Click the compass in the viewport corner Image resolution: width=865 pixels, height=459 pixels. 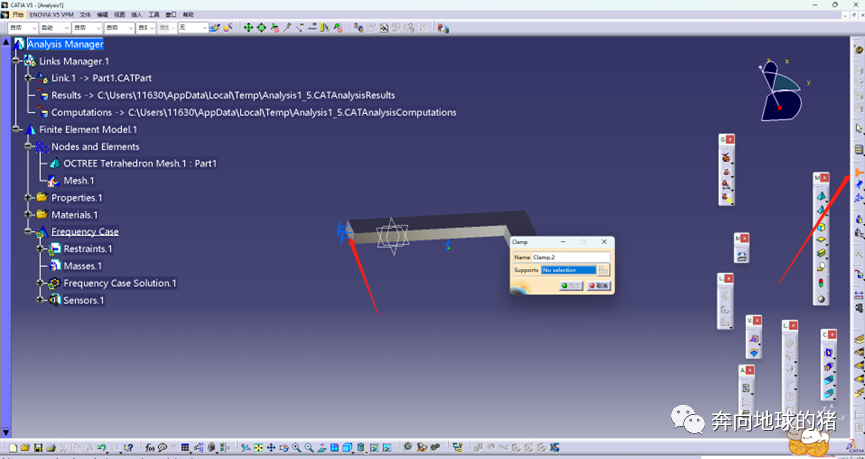pos(779,88)
